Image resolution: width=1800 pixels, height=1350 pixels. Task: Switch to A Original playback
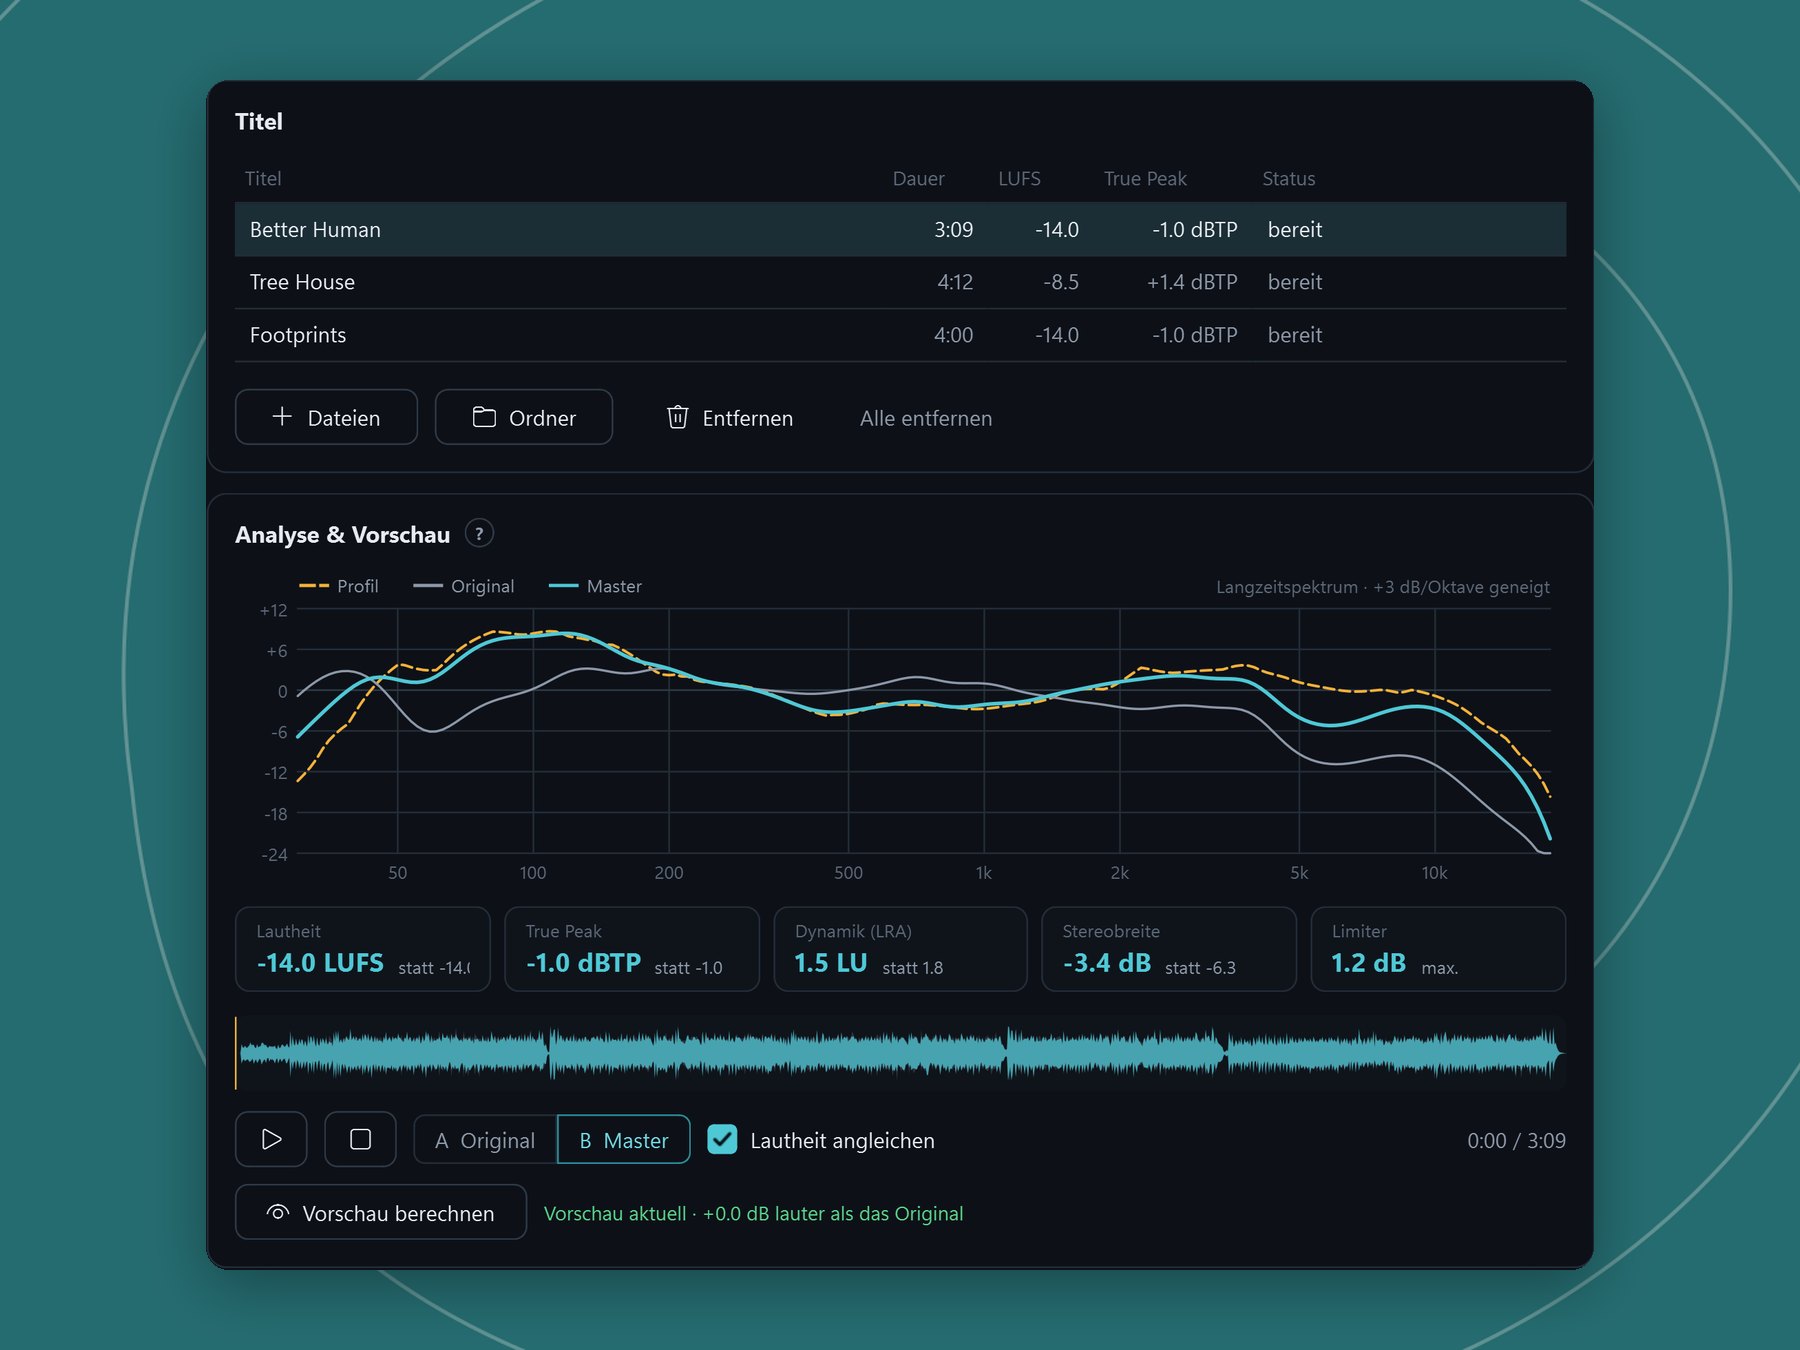(x=485, y=1140)
